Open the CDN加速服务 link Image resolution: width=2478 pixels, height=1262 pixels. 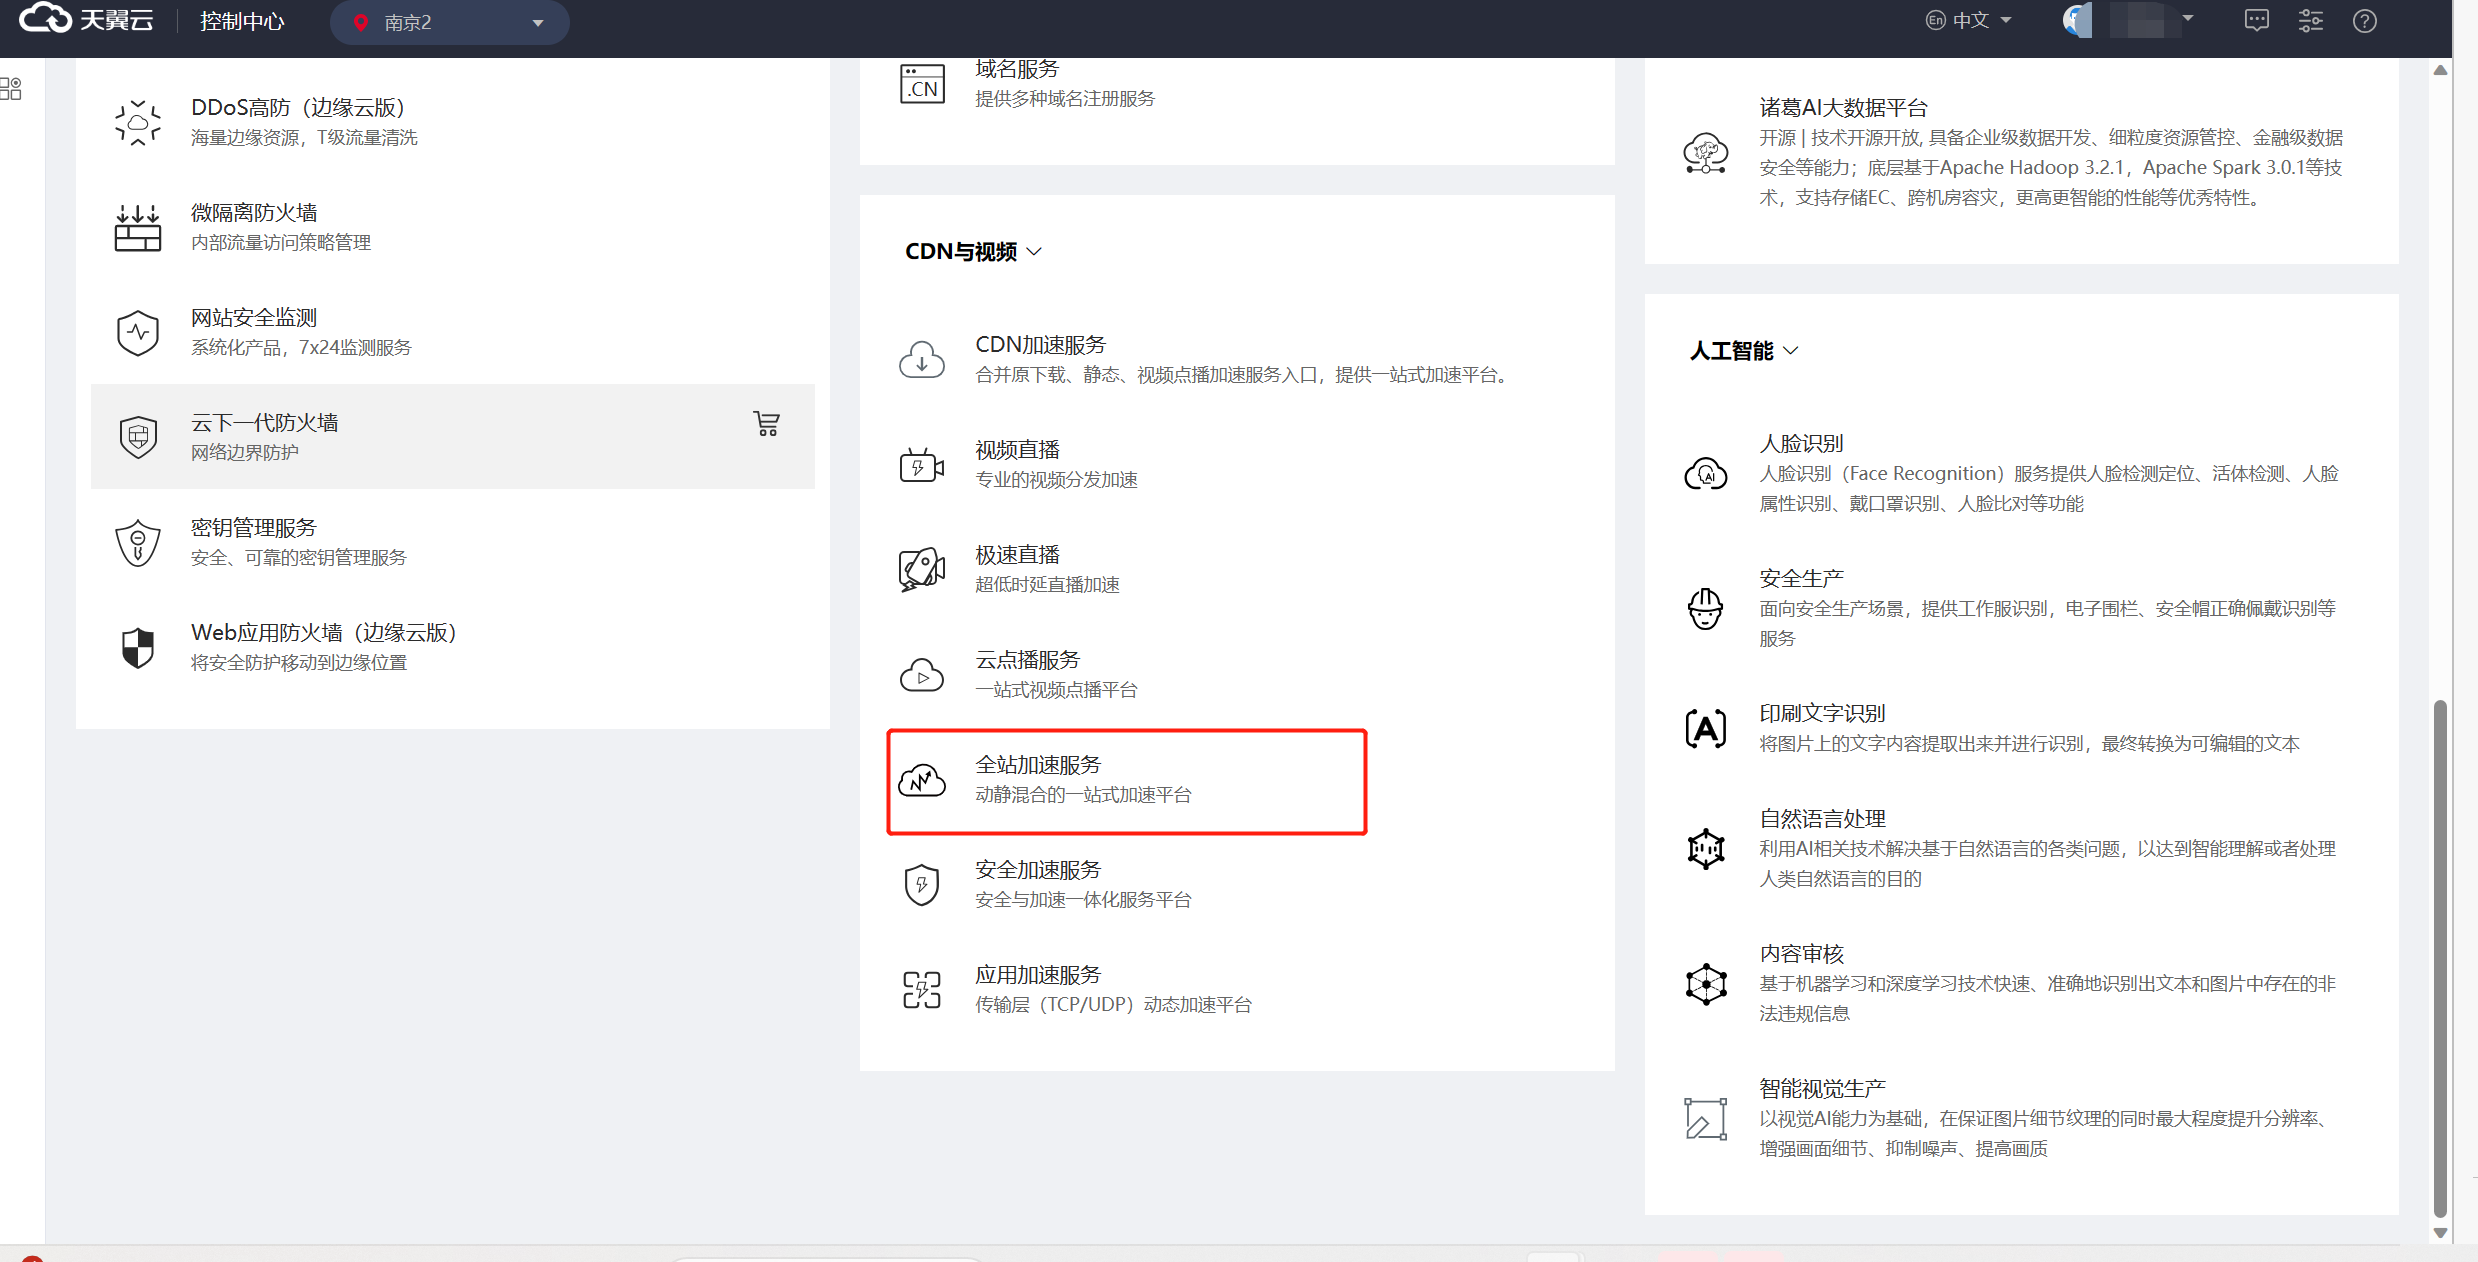(1040, 345)
